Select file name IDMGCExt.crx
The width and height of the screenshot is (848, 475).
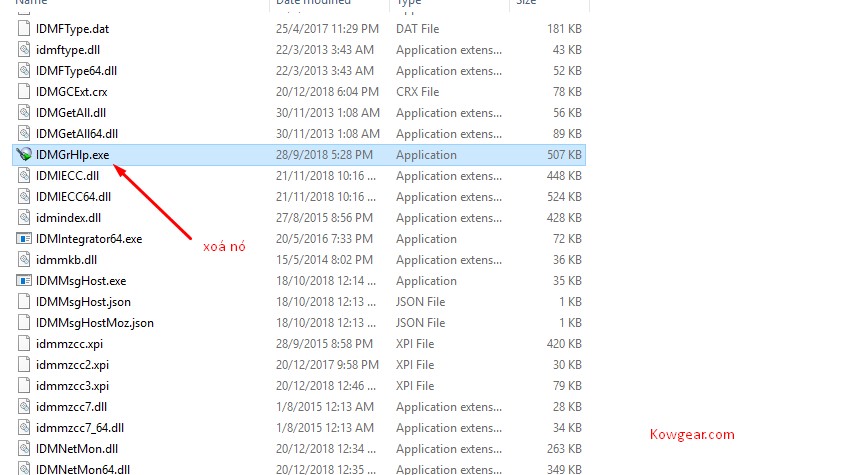pos(71,92)
